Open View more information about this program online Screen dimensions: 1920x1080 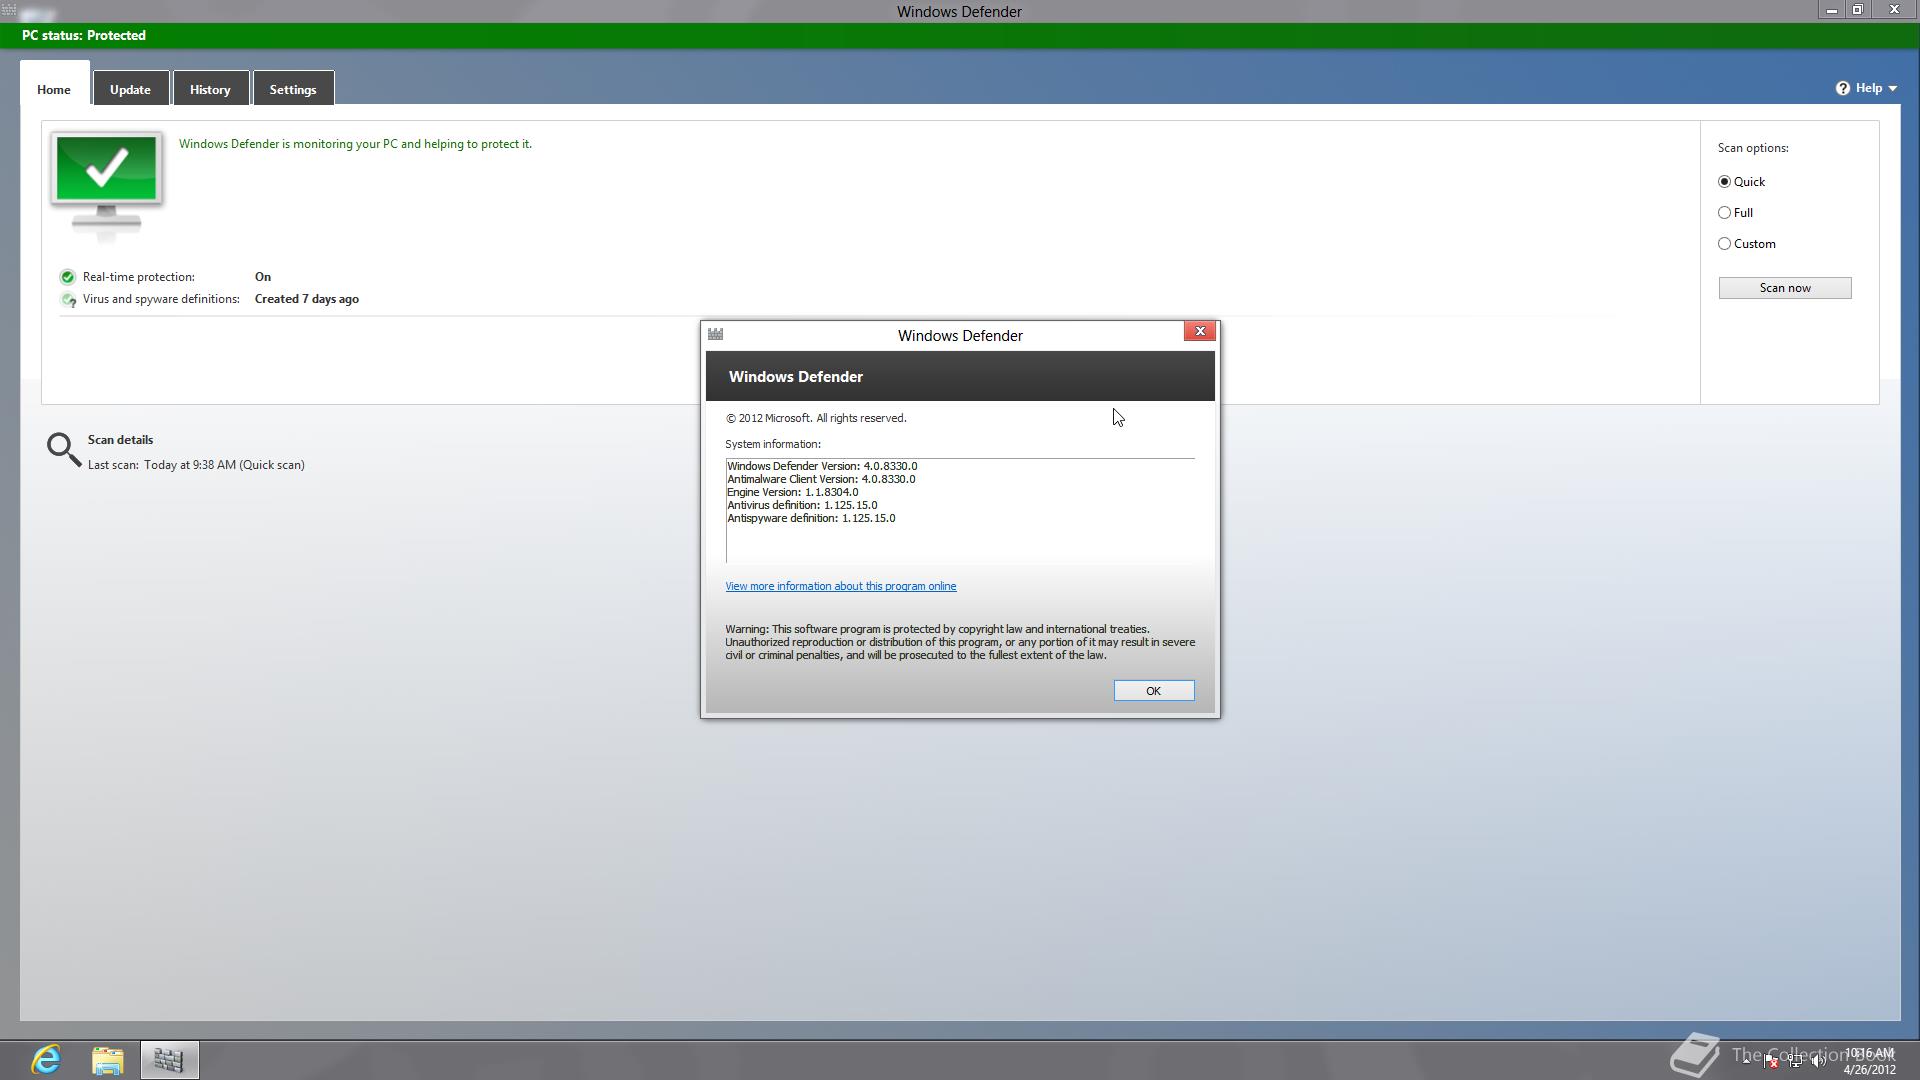841,587
